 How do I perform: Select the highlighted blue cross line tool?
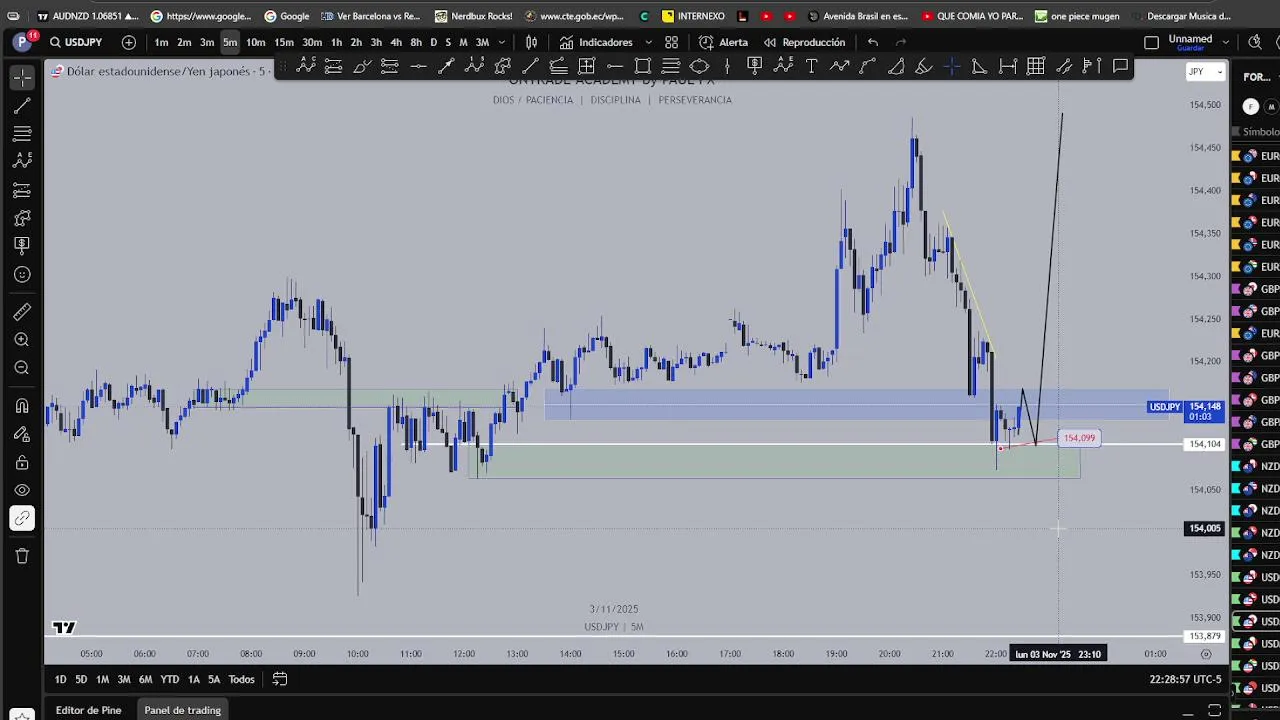[951, 66]
